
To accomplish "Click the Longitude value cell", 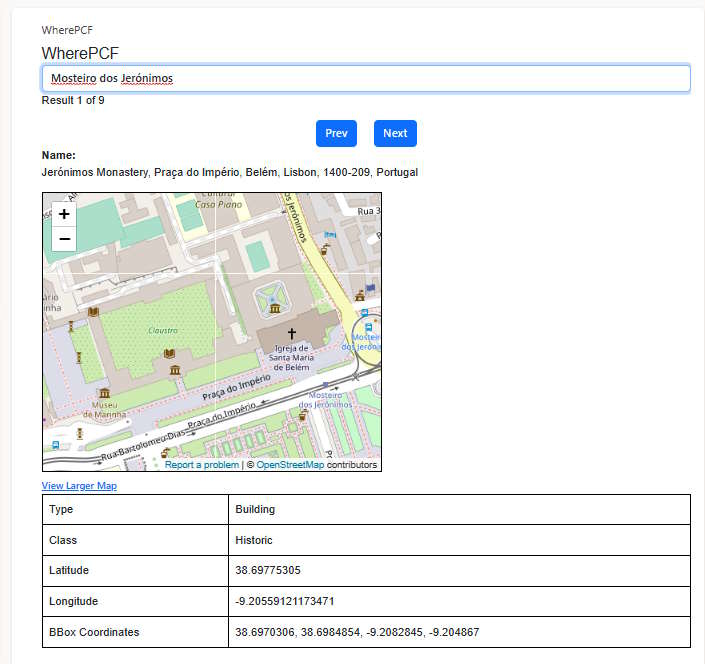I will coord(459,601).
